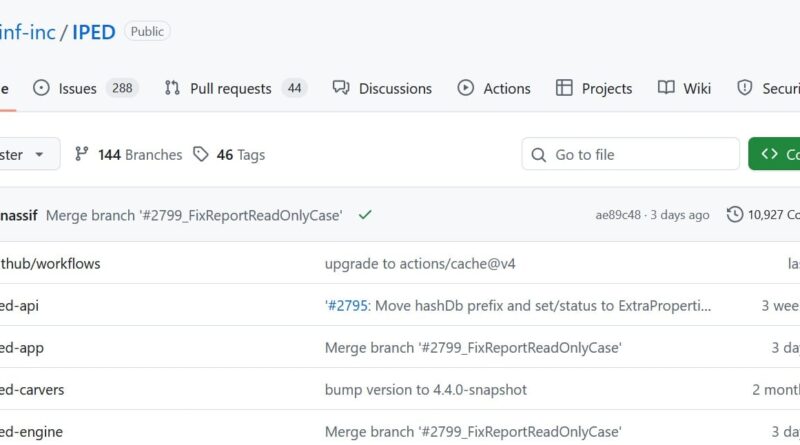Click the Wiki book icon
This screenshot has height=445, width=800.
(666, 88)
